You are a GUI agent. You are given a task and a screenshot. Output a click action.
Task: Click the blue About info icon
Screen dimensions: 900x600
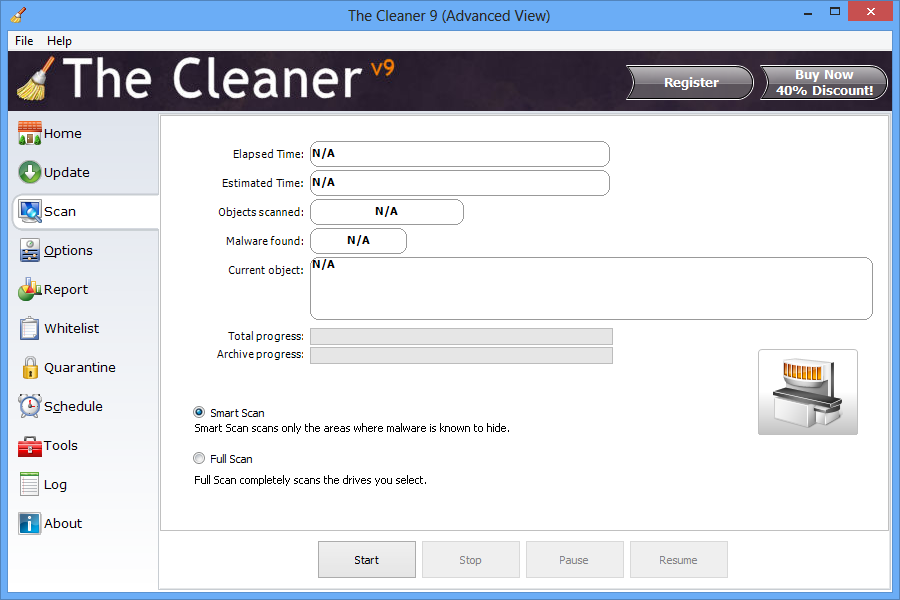[29, 523]
